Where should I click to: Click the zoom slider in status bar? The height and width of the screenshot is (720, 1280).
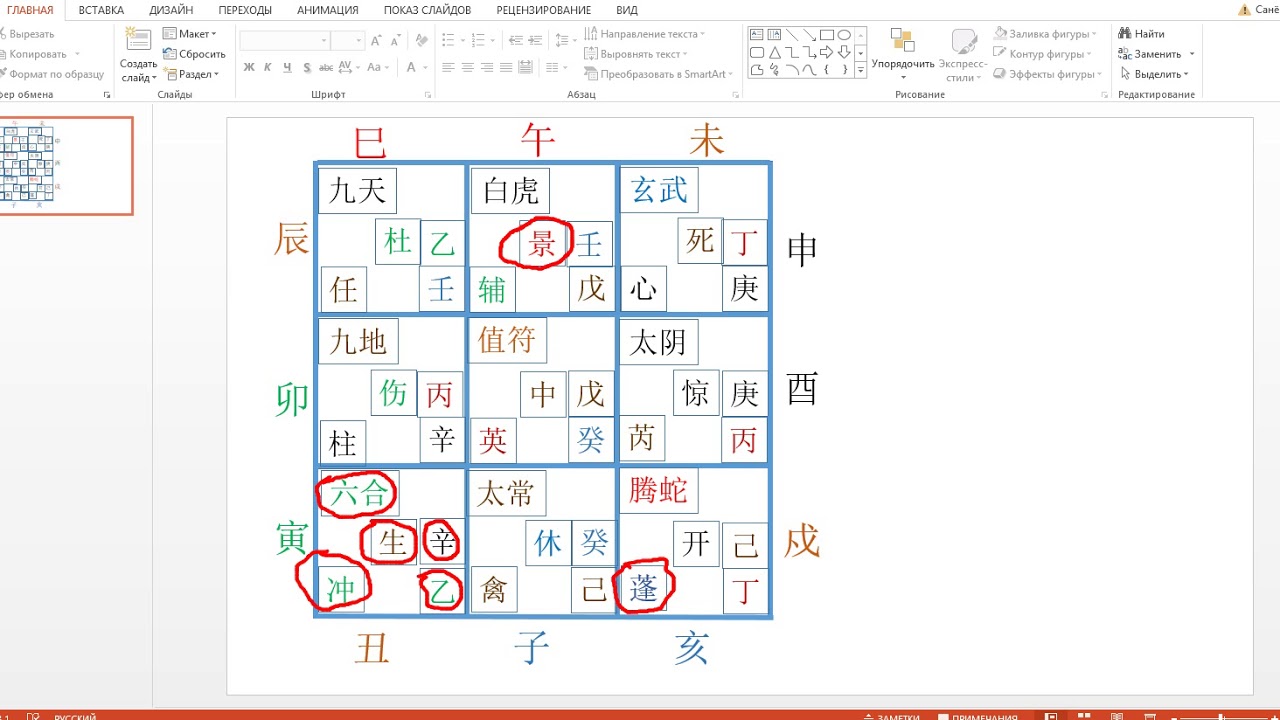(1220, 717)
